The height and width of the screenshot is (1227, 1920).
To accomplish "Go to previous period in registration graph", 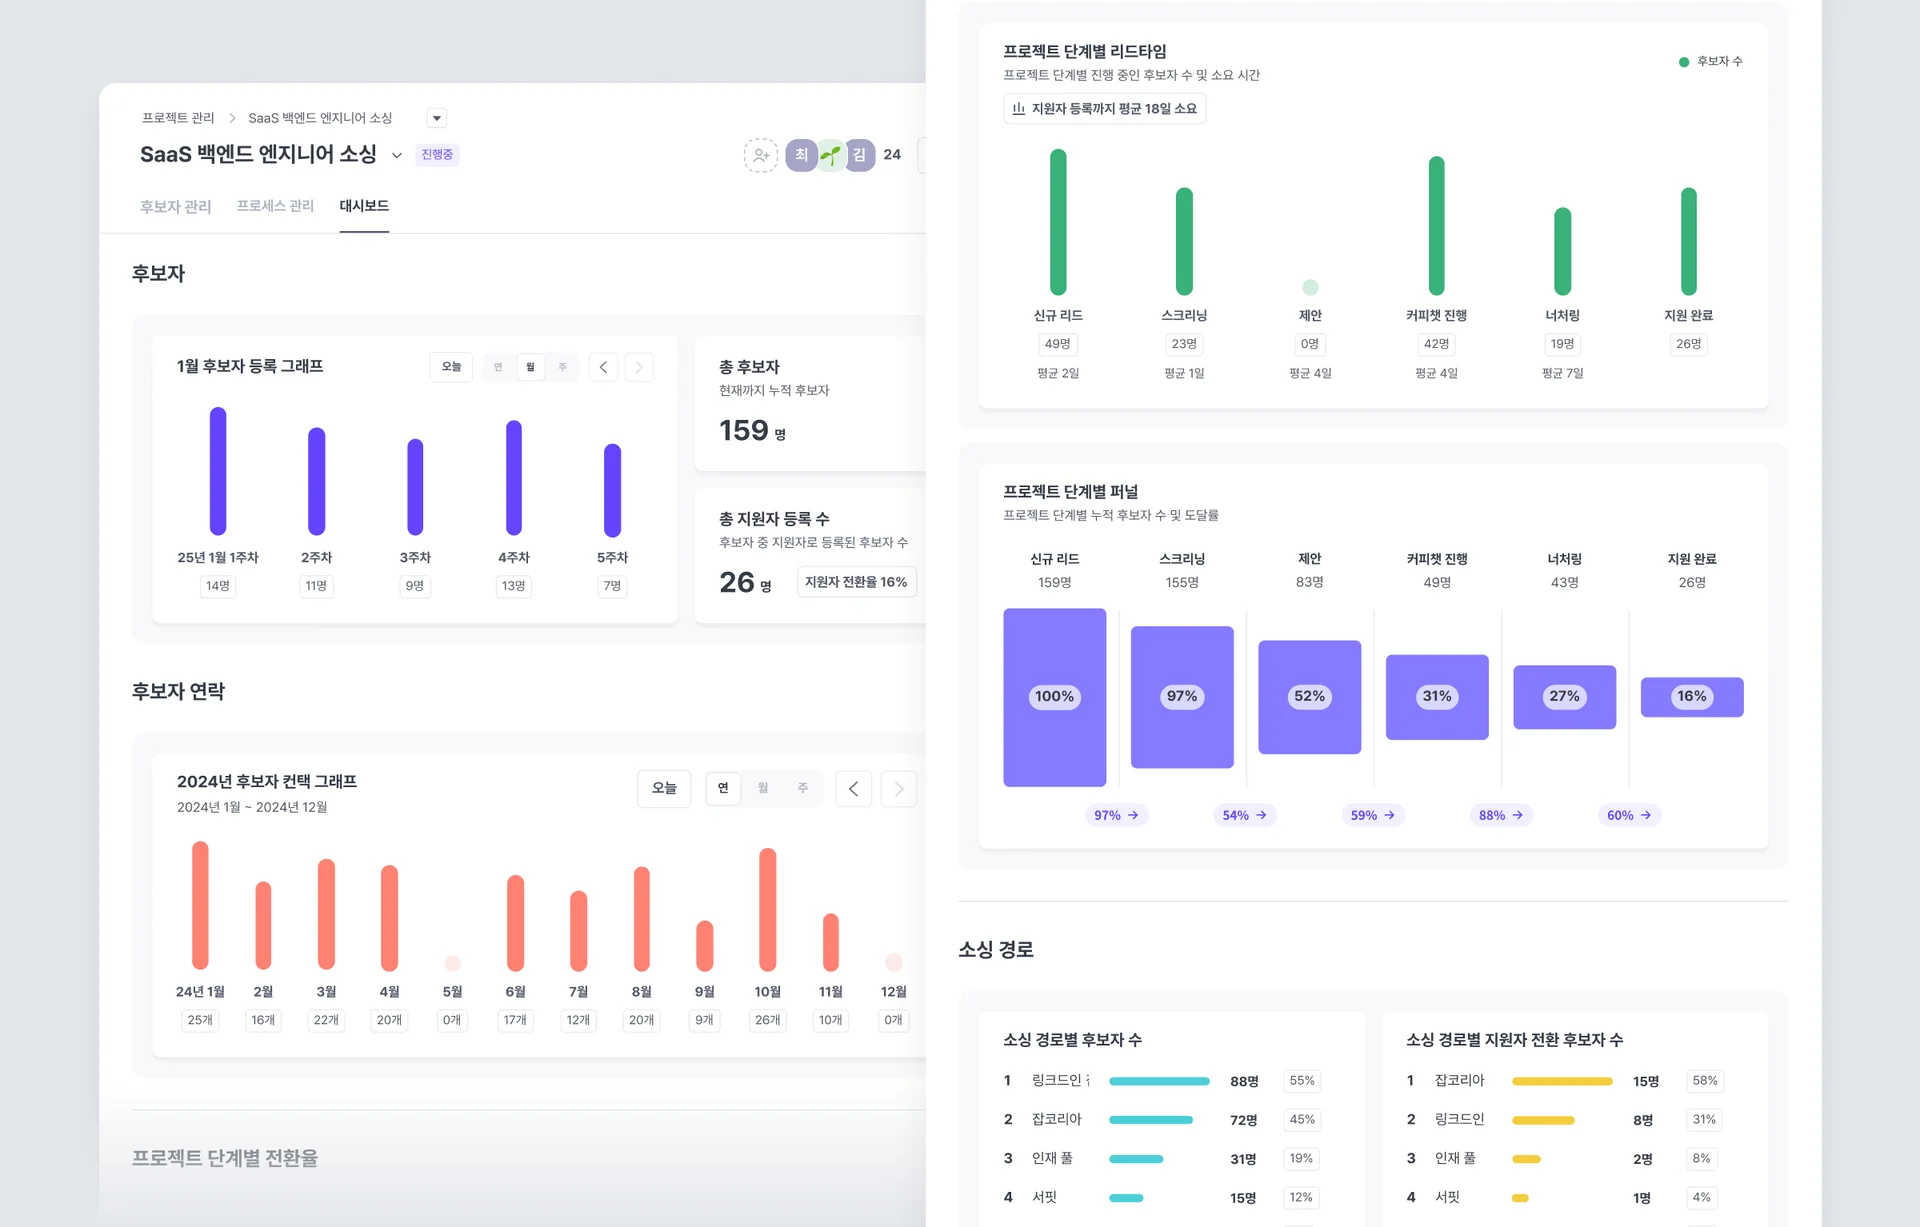I will 603,367.
